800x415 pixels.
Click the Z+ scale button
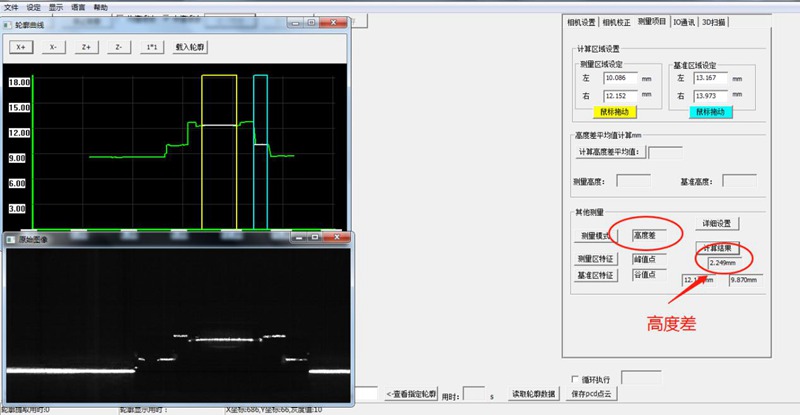[86, 46]
